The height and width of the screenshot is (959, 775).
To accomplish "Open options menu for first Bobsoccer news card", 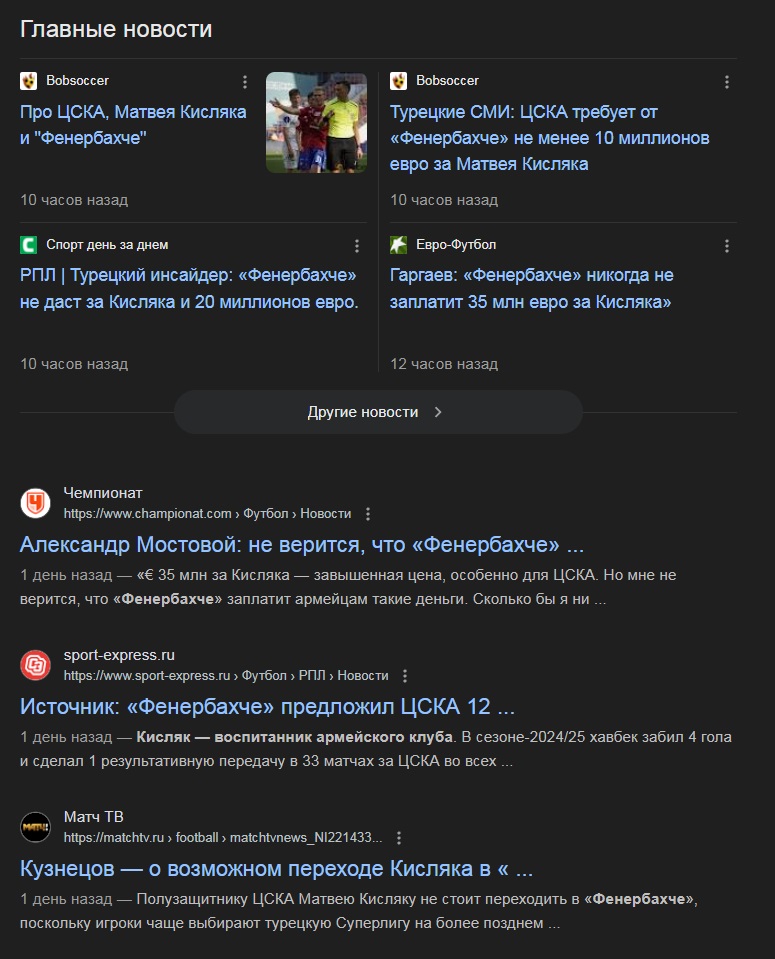I will coord(245,82).
